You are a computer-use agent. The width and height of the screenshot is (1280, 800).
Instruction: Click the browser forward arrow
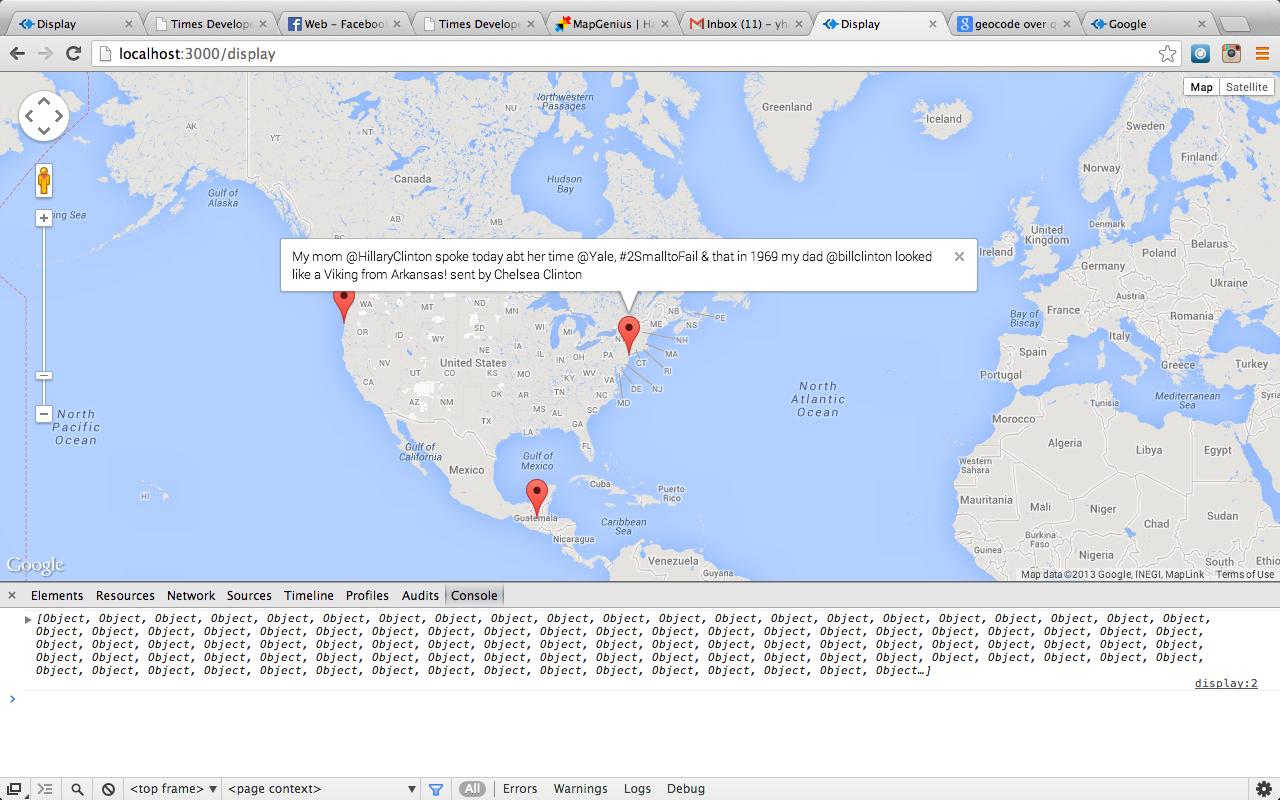pos(45,53)
